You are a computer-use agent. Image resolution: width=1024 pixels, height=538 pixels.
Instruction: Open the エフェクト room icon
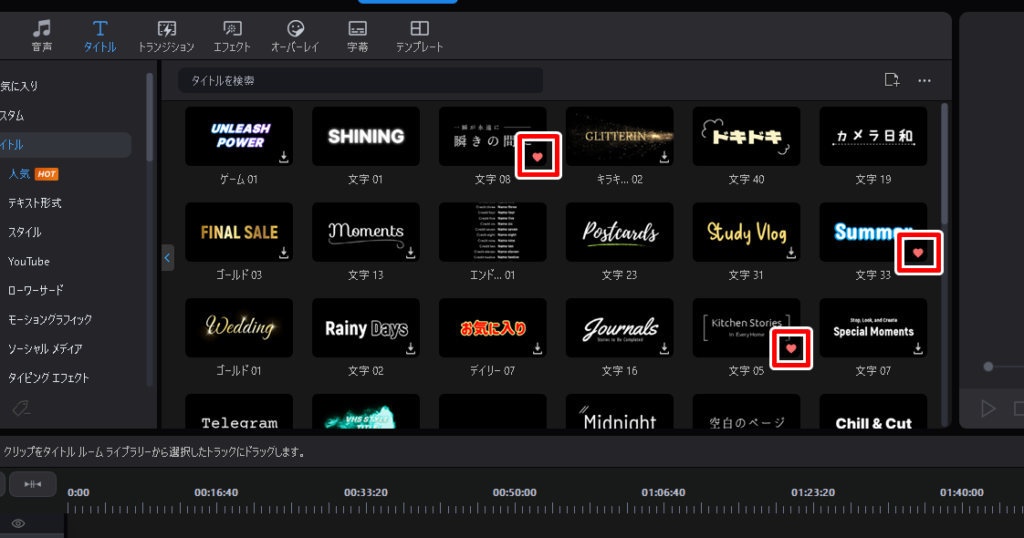point(232,36)
